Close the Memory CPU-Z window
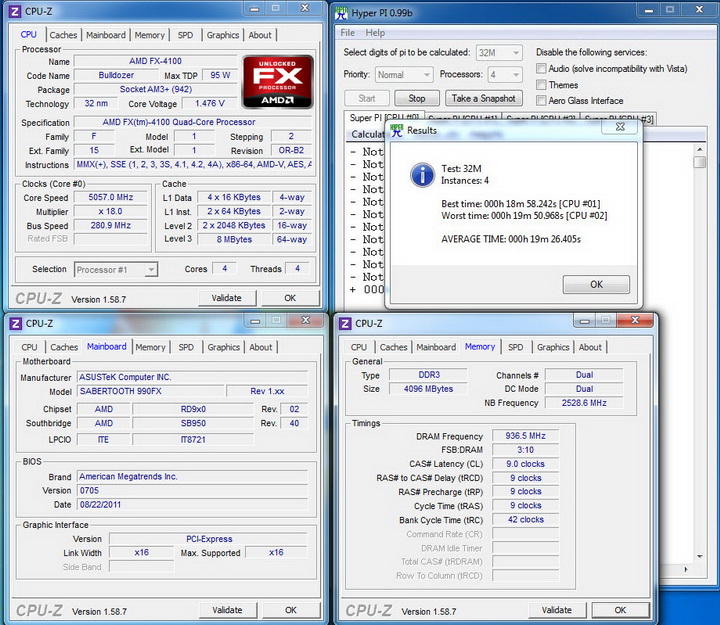Viewport: 720px width, 625px height. (x=635, y=321)
